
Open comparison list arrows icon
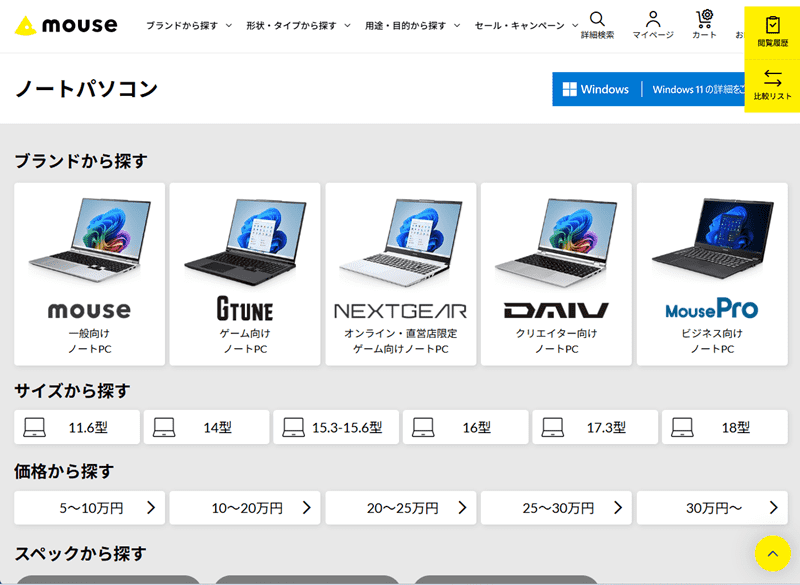pos(772,78)
